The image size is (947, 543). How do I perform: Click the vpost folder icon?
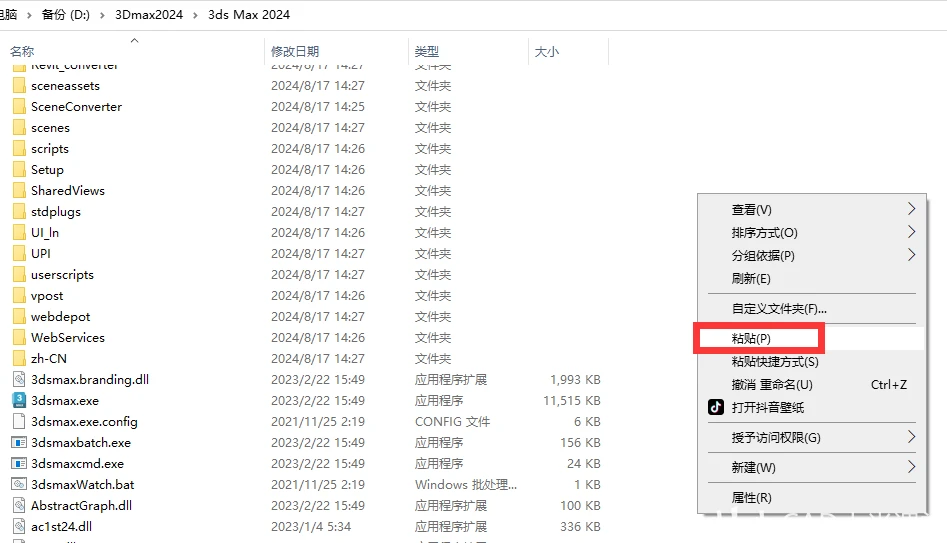pos(19,296)
